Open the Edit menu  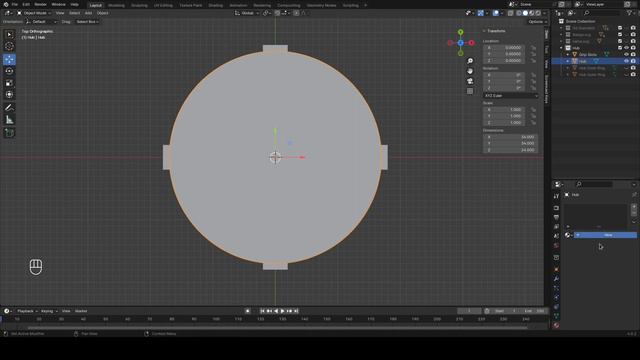[26, 4]
